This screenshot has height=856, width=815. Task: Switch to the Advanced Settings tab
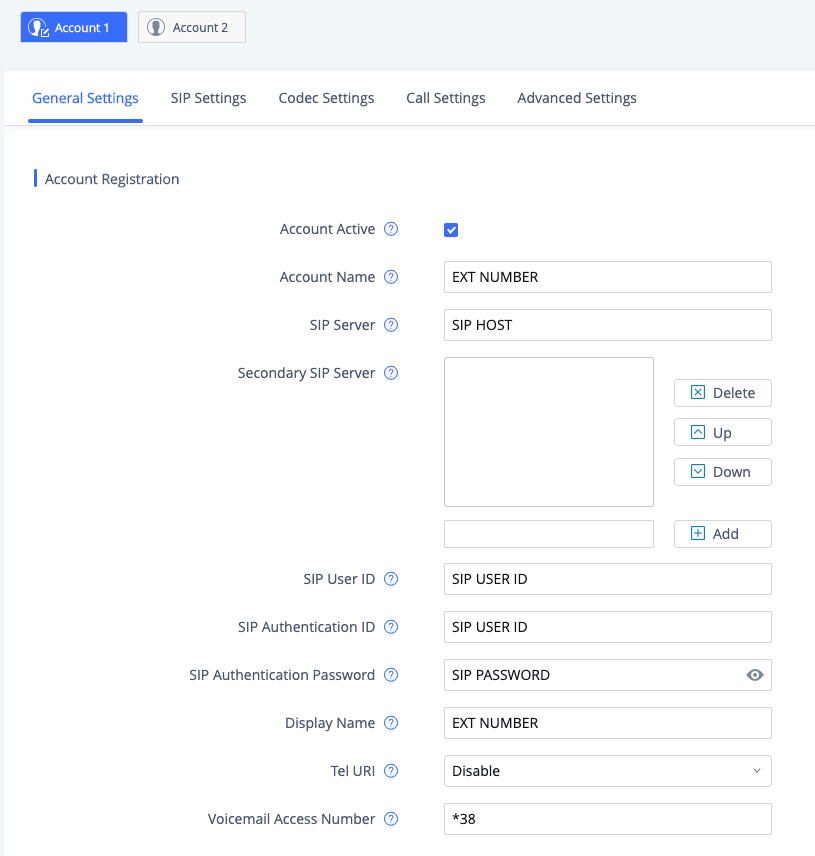(576, 98)
